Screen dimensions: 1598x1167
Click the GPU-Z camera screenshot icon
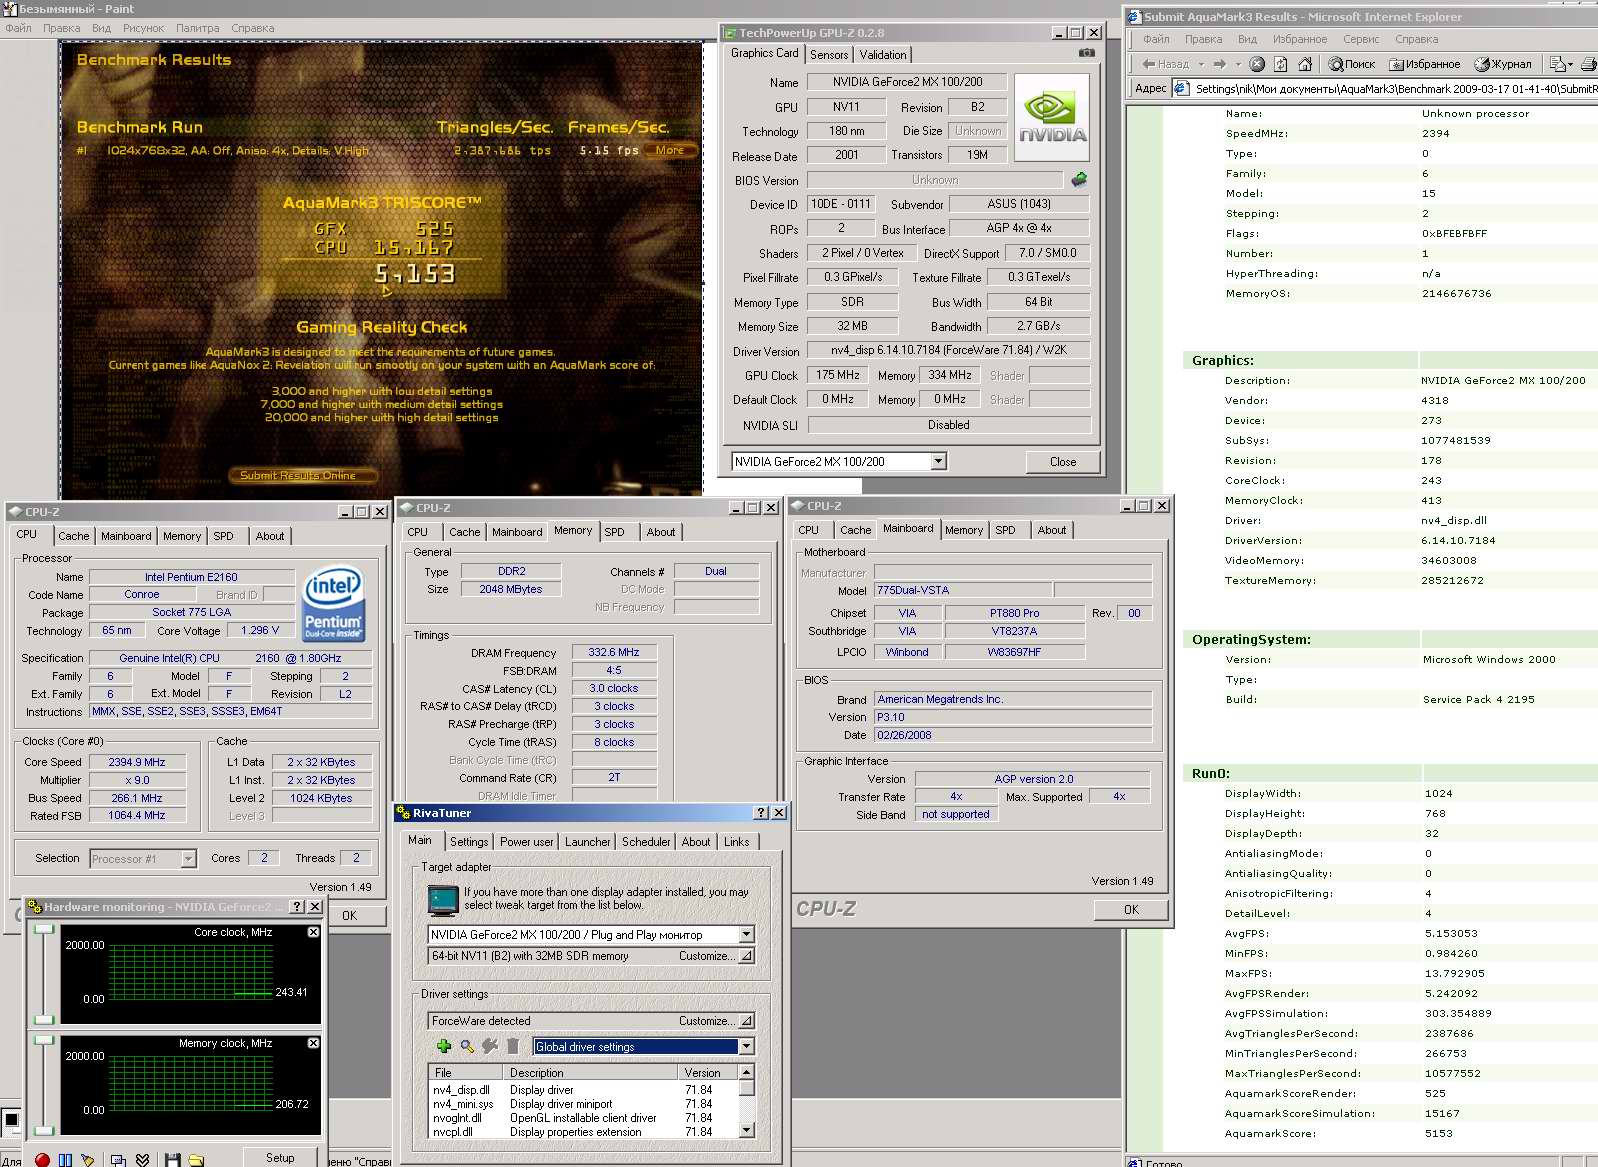pos(1087,53)
